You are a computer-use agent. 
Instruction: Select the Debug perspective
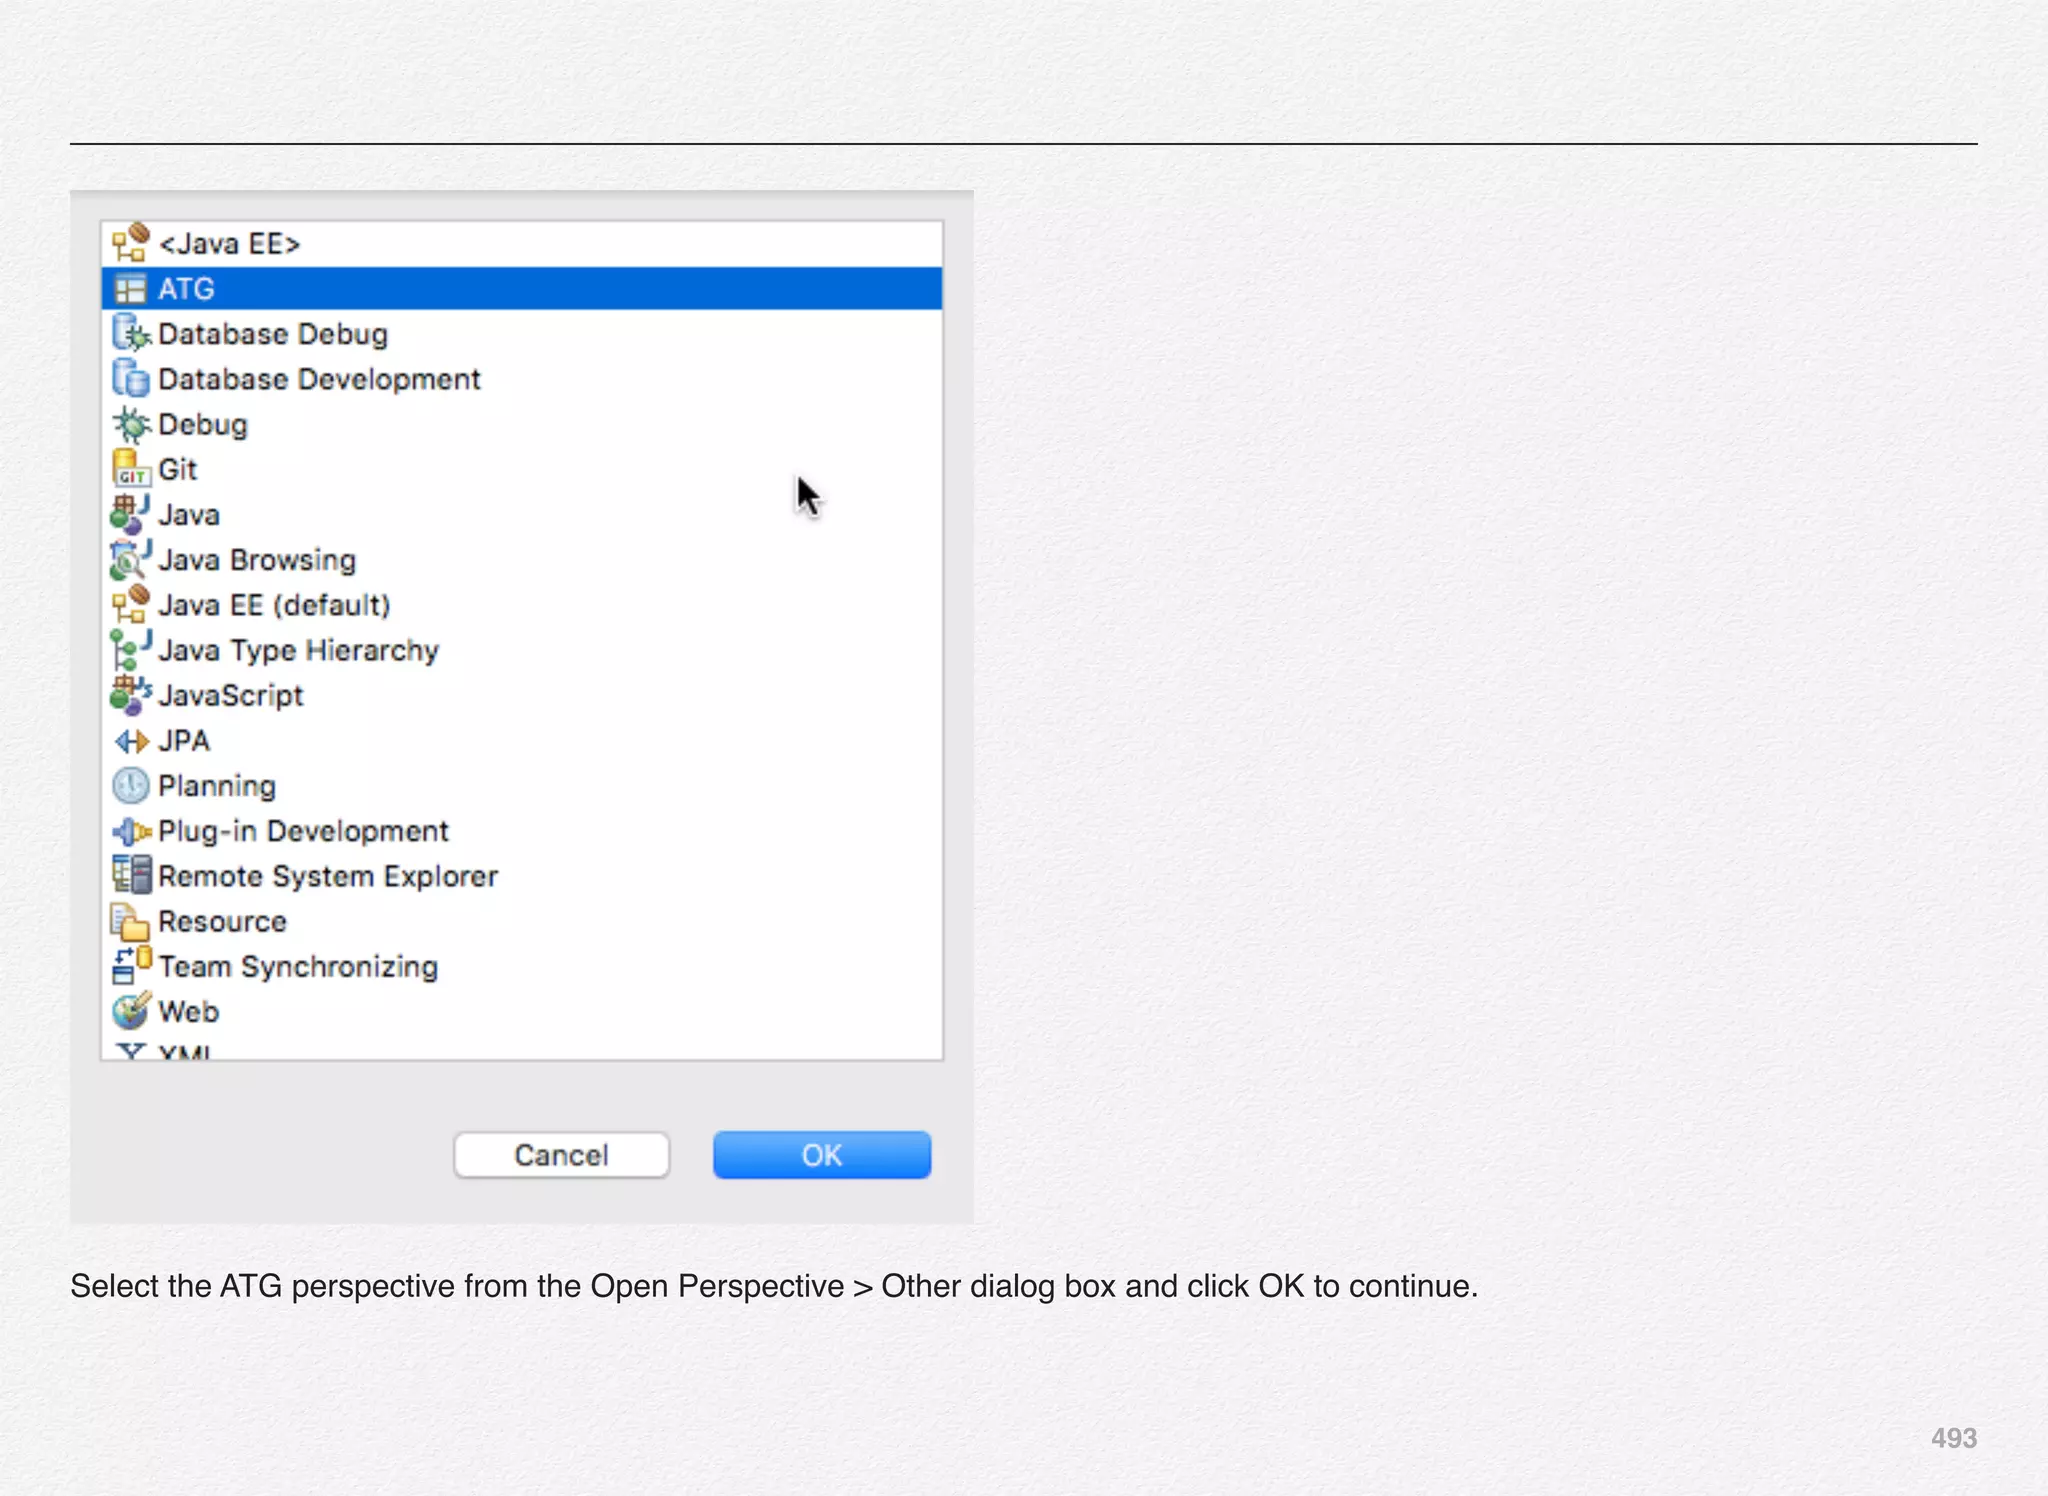(x=522, y=424)
